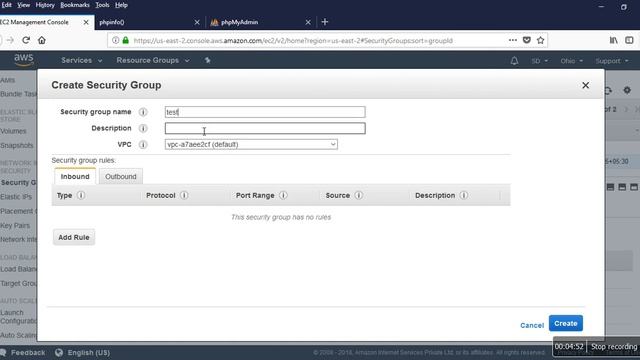
Task: Open the Firefox Bookmarks menu
Action: 75,5
